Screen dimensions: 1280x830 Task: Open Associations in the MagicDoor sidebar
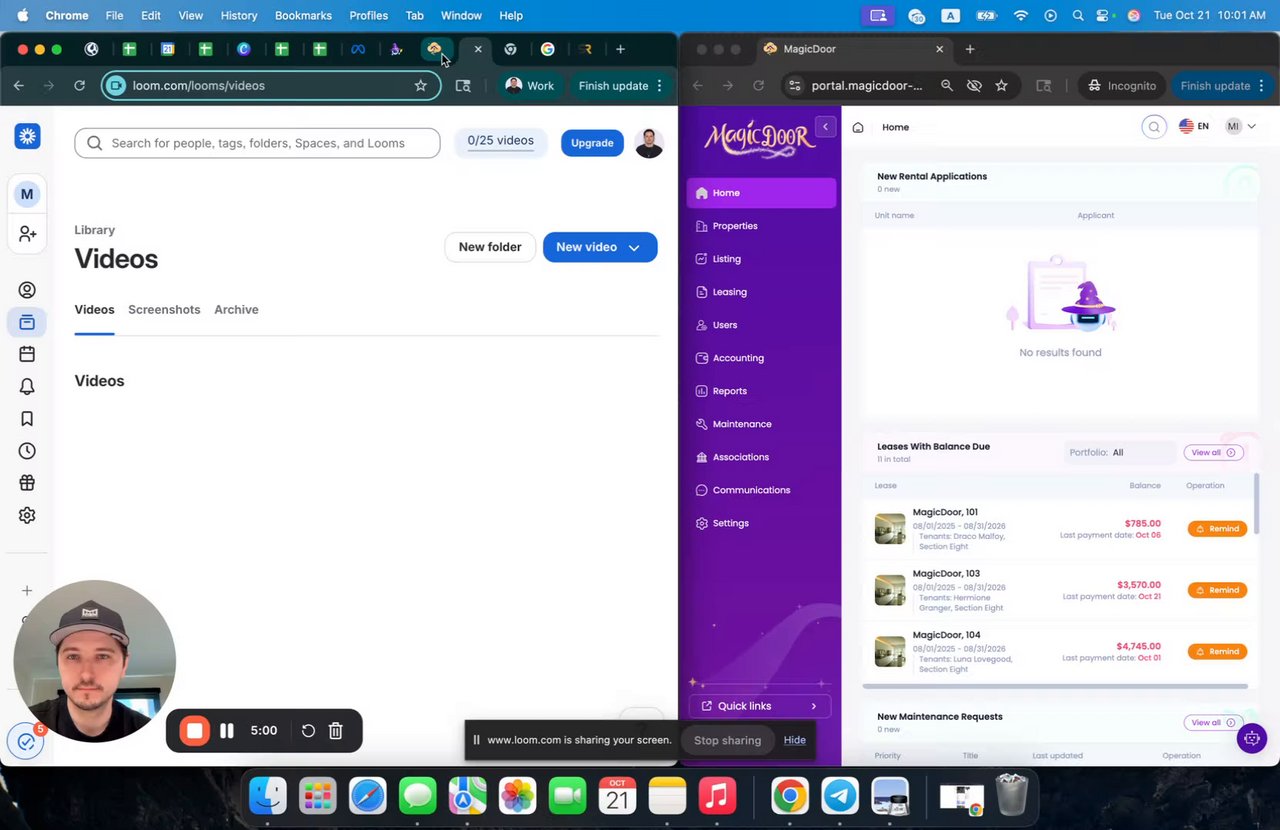pyautogui.click(x=761, y=457)
